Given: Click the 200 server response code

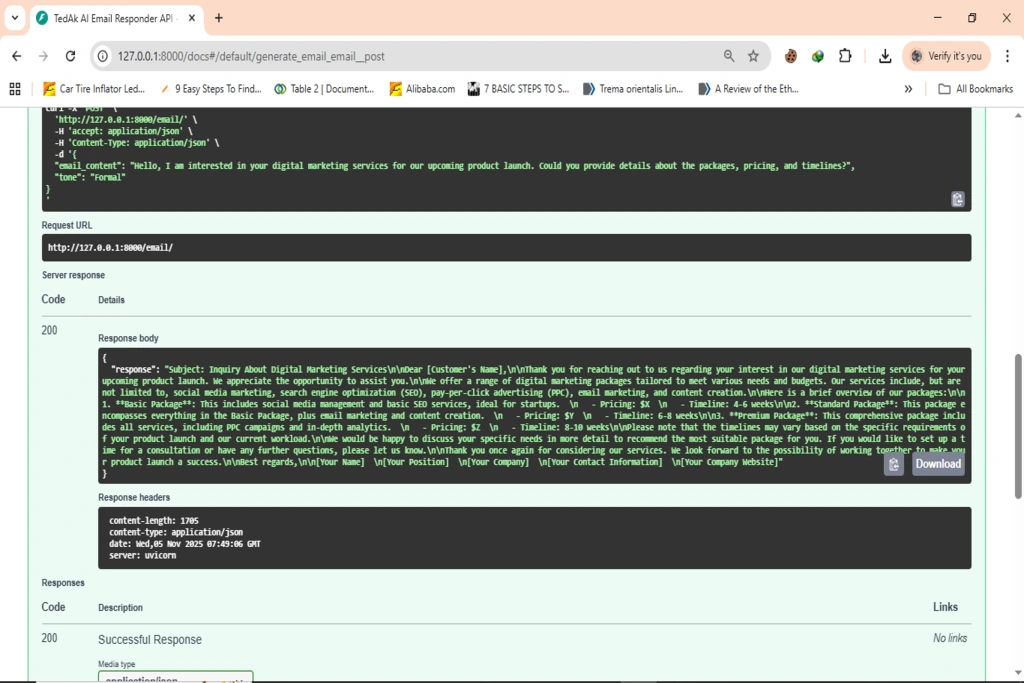Looking at the screenshot, I should [x=50, y=330].
